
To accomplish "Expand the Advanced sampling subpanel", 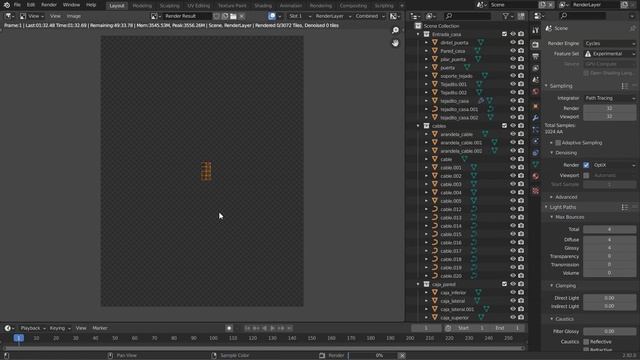I will [551, 197].
